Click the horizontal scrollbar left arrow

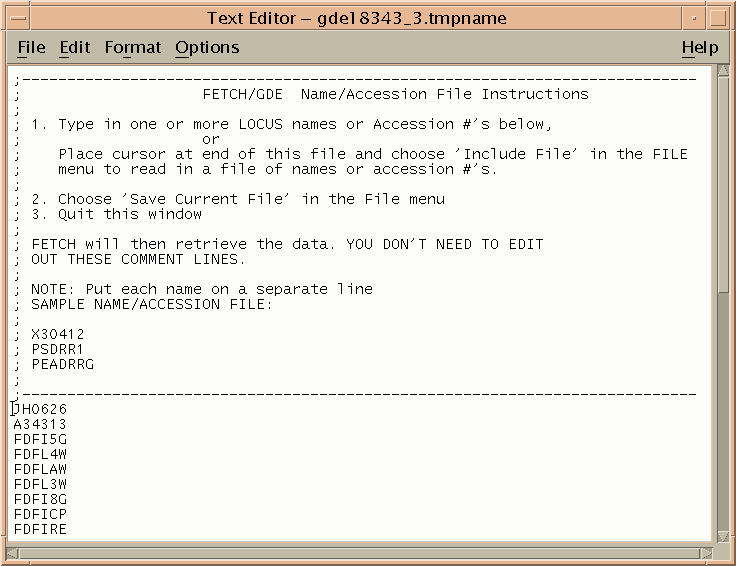[13, 553]
